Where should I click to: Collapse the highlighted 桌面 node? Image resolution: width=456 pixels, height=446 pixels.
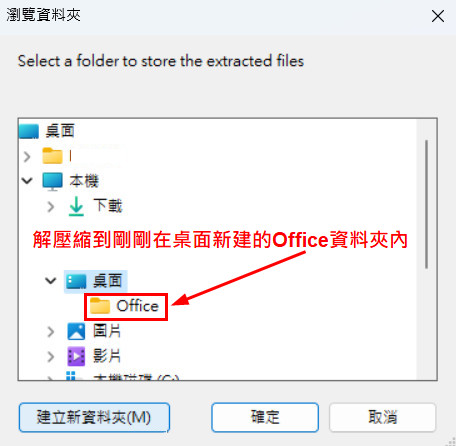coord(51,281)
